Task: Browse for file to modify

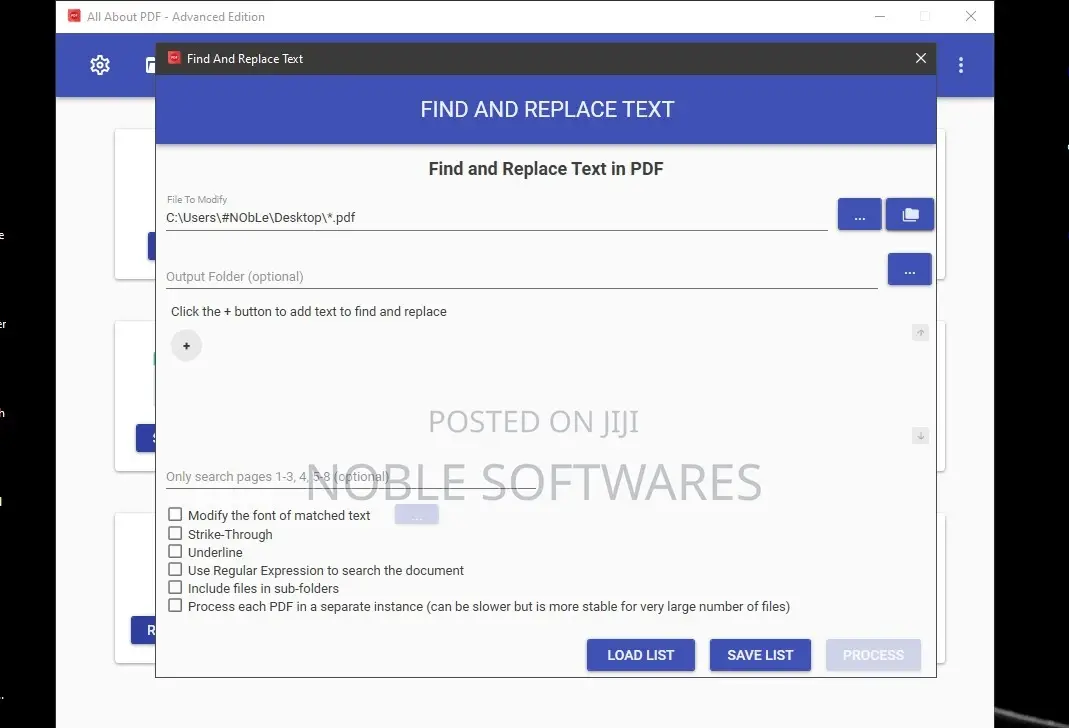Action: pos(859,215)
